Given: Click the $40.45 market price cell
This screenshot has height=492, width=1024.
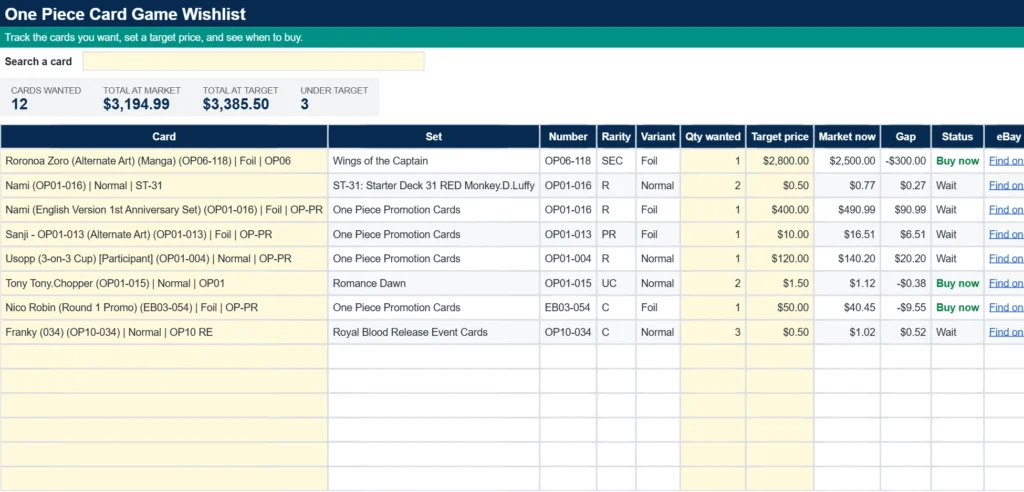Looking at the screenshot, I should [847, 308].
